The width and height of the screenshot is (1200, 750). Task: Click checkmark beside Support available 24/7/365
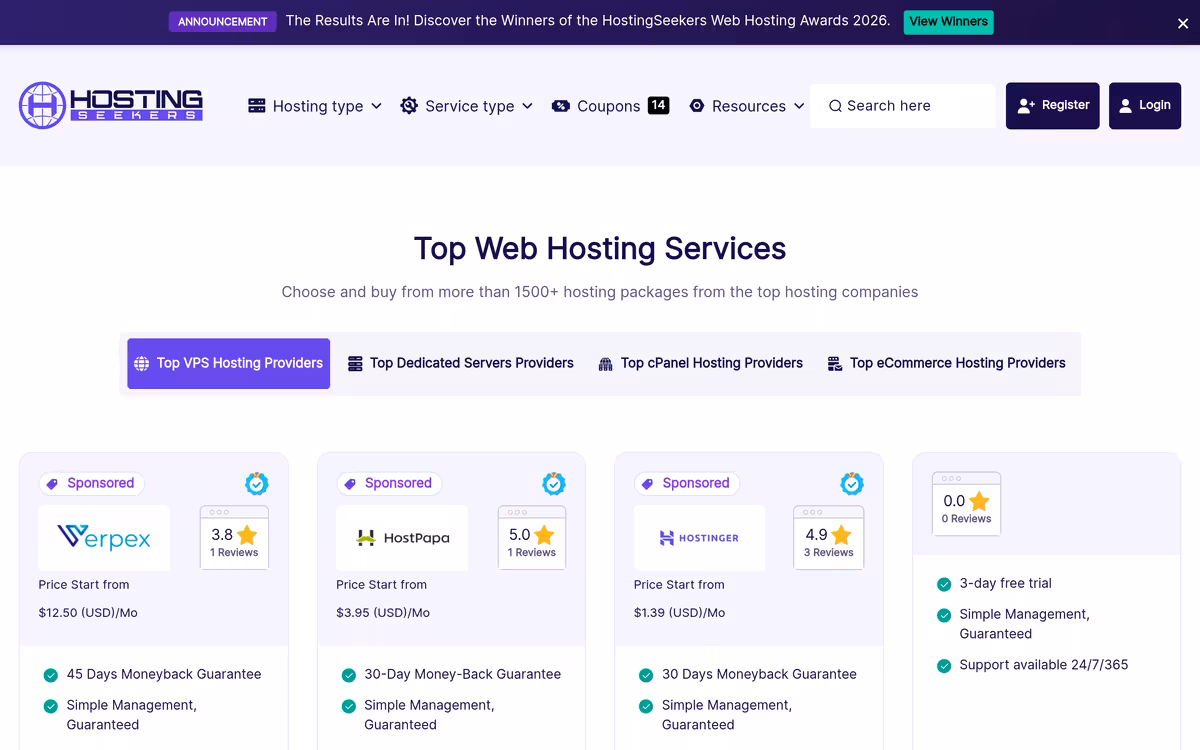tap(944, 666)
